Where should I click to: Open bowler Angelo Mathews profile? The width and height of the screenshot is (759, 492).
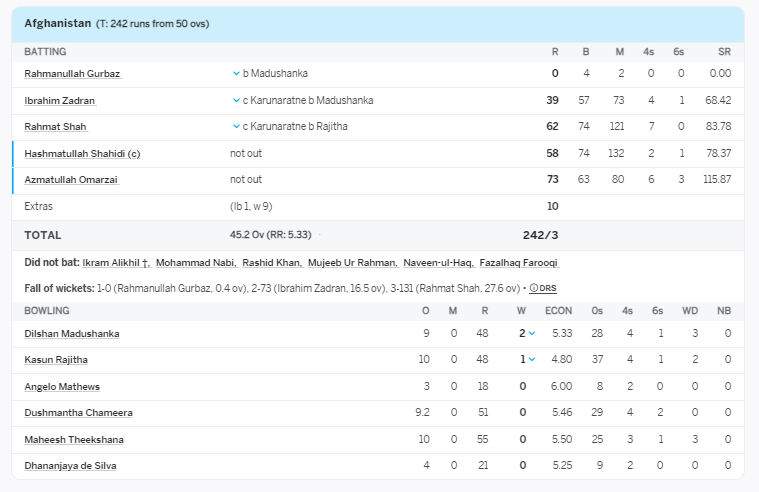tap(62, 387)
